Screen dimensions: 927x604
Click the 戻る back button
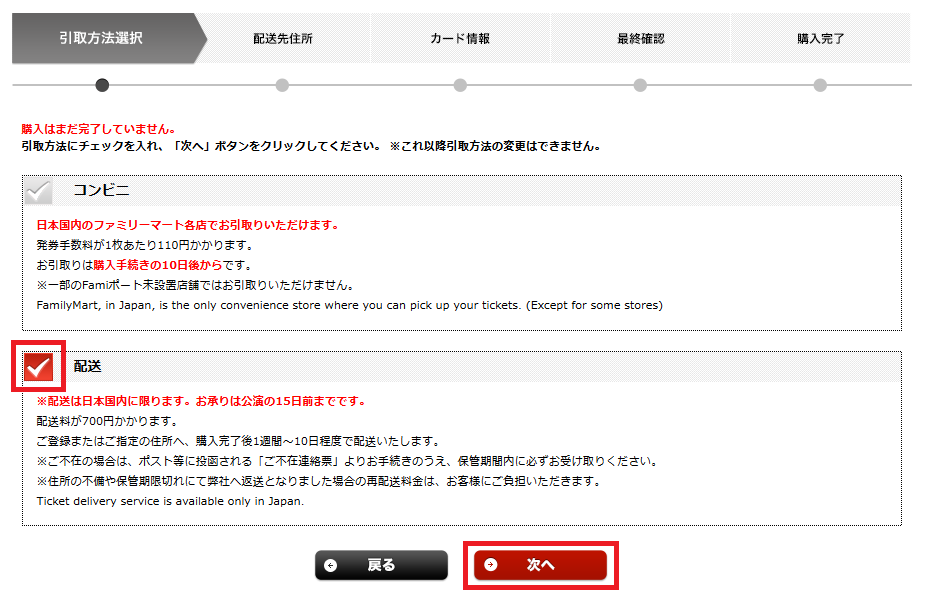[381, 565]
